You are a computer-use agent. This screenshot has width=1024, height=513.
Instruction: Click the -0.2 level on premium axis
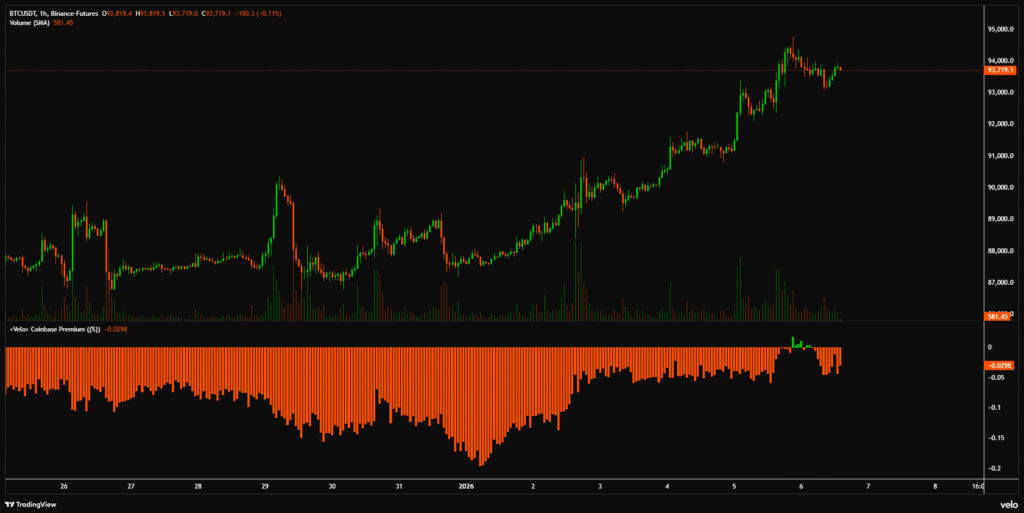(996, 468)
